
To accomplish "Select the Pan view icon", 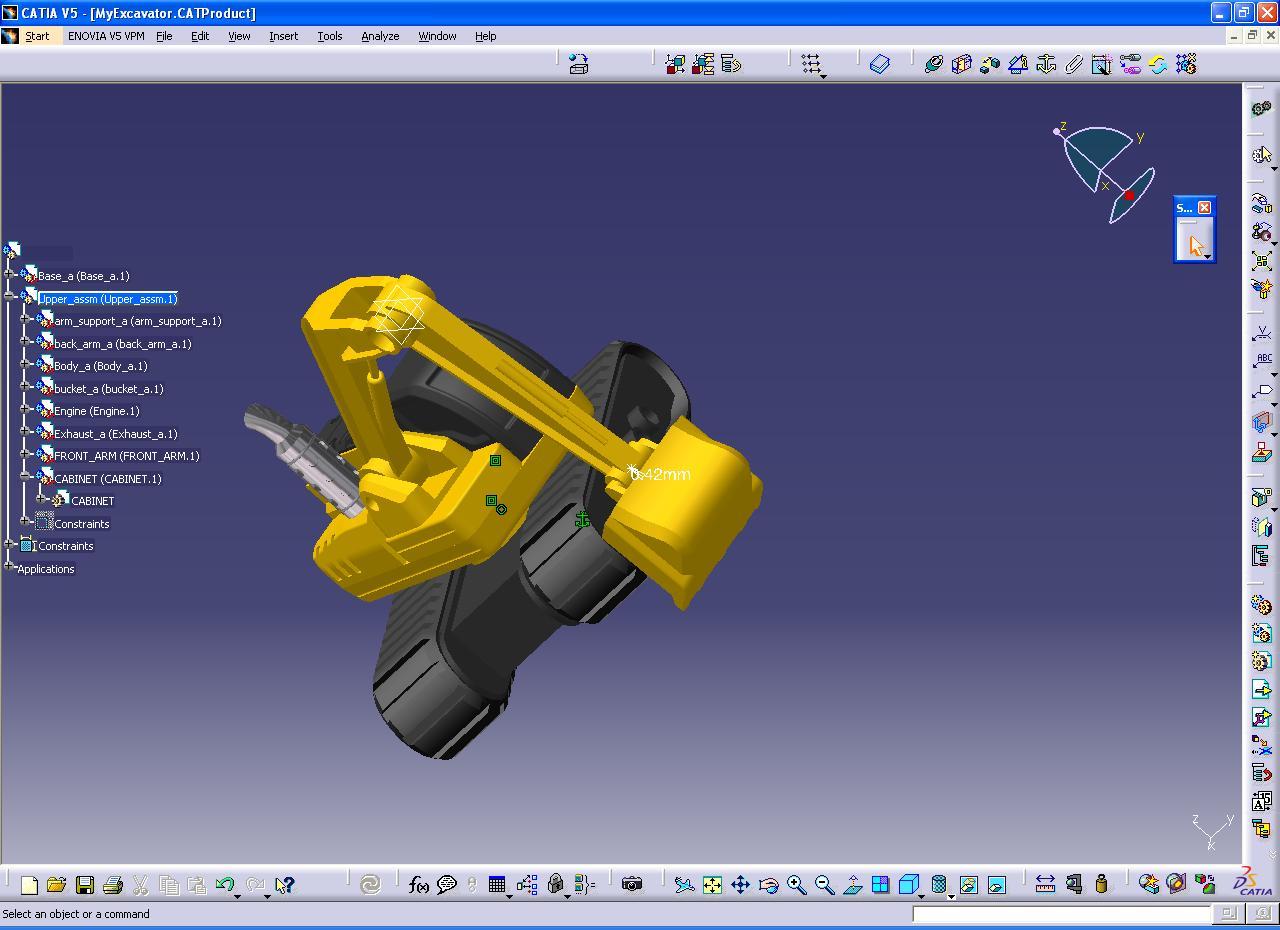I will 740,885.
